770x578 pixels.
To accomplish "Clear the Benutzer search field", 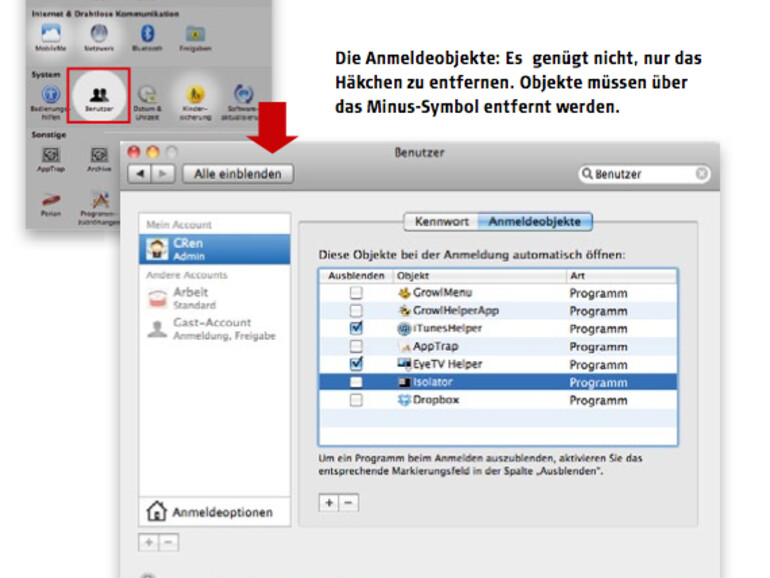I will pos(702,173).
